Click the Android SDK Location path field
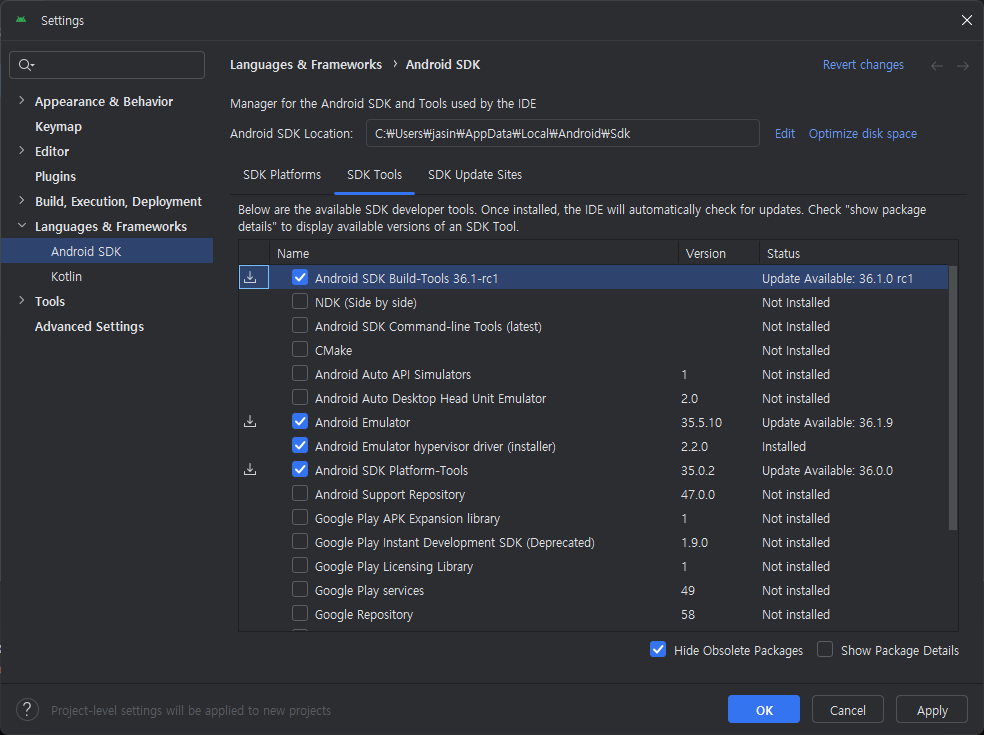The width and height of the screenshot is (984, 735). [x=562, y=133]
